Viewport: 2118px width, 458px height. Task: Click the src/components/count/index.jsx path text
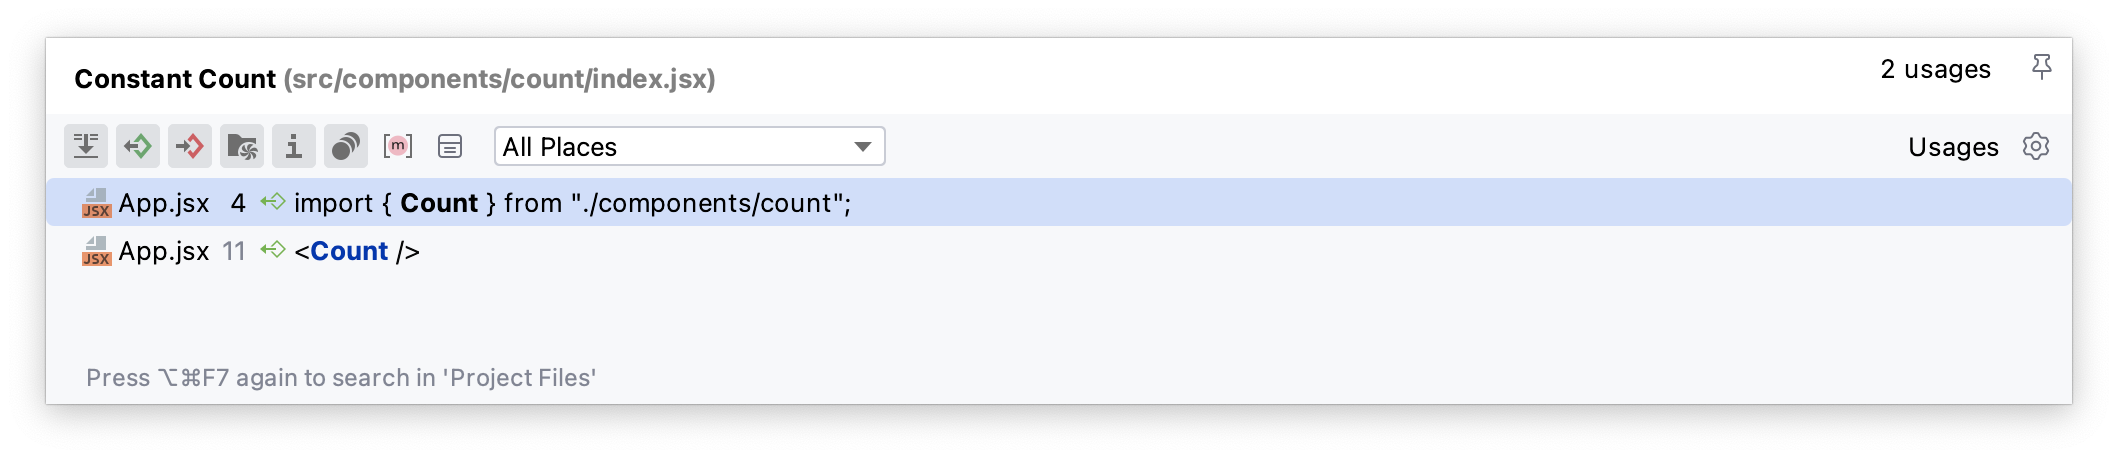[x=499, y=79]
